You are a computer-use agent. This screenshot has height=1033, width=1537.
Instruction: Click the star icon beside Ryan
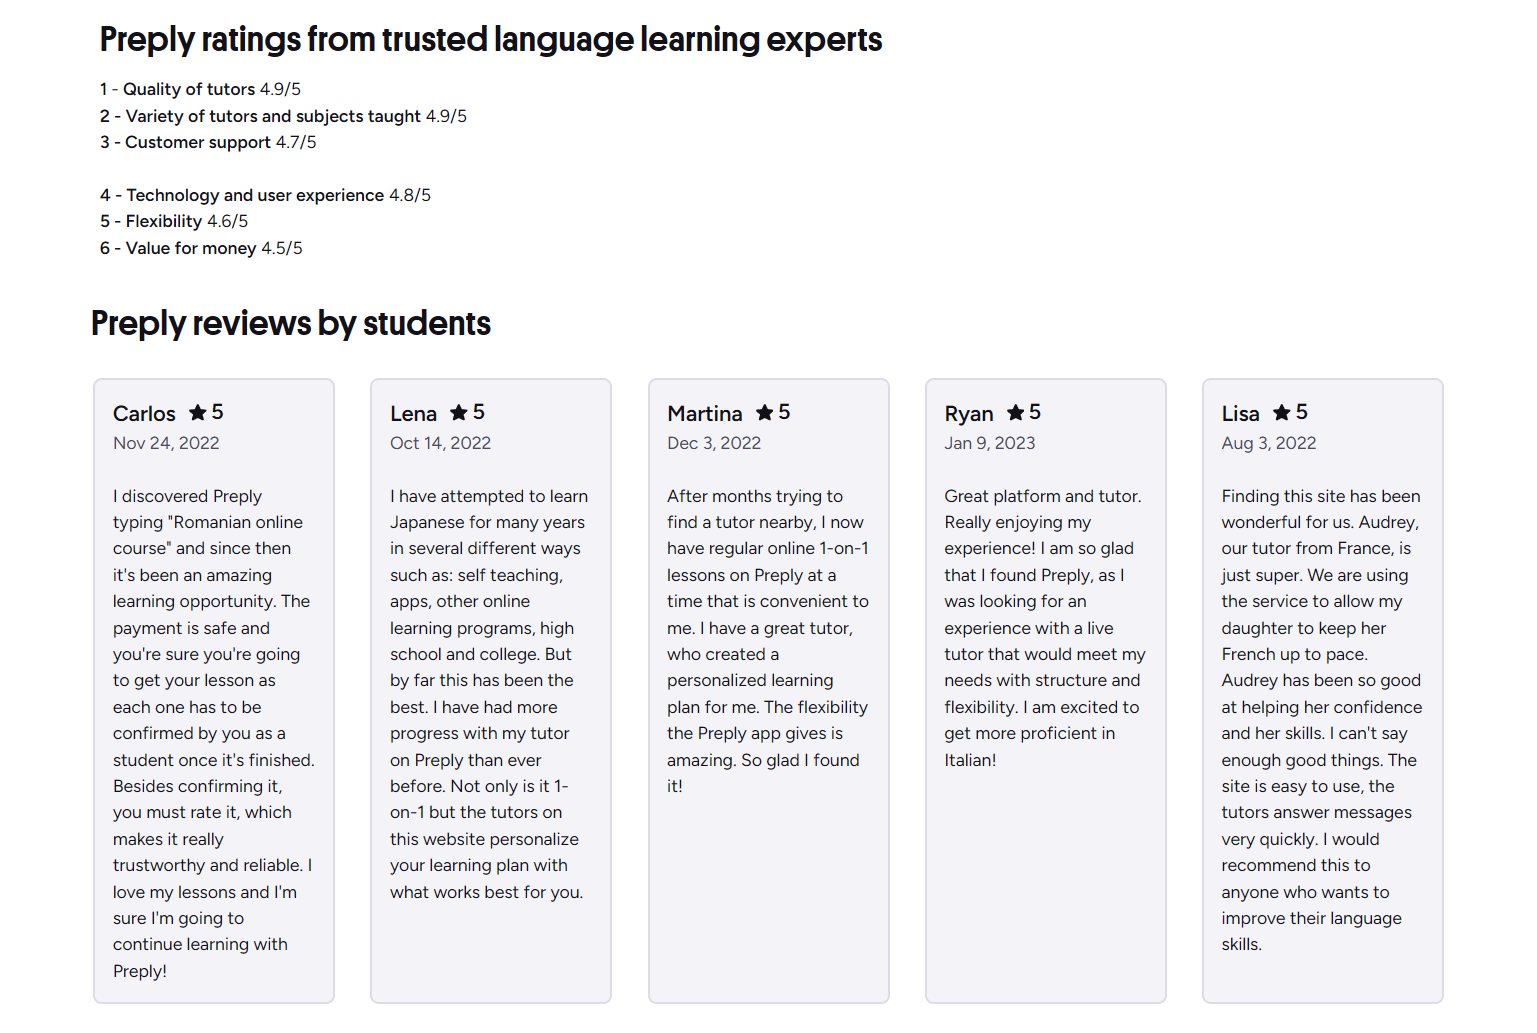[x=1016, y=412]
